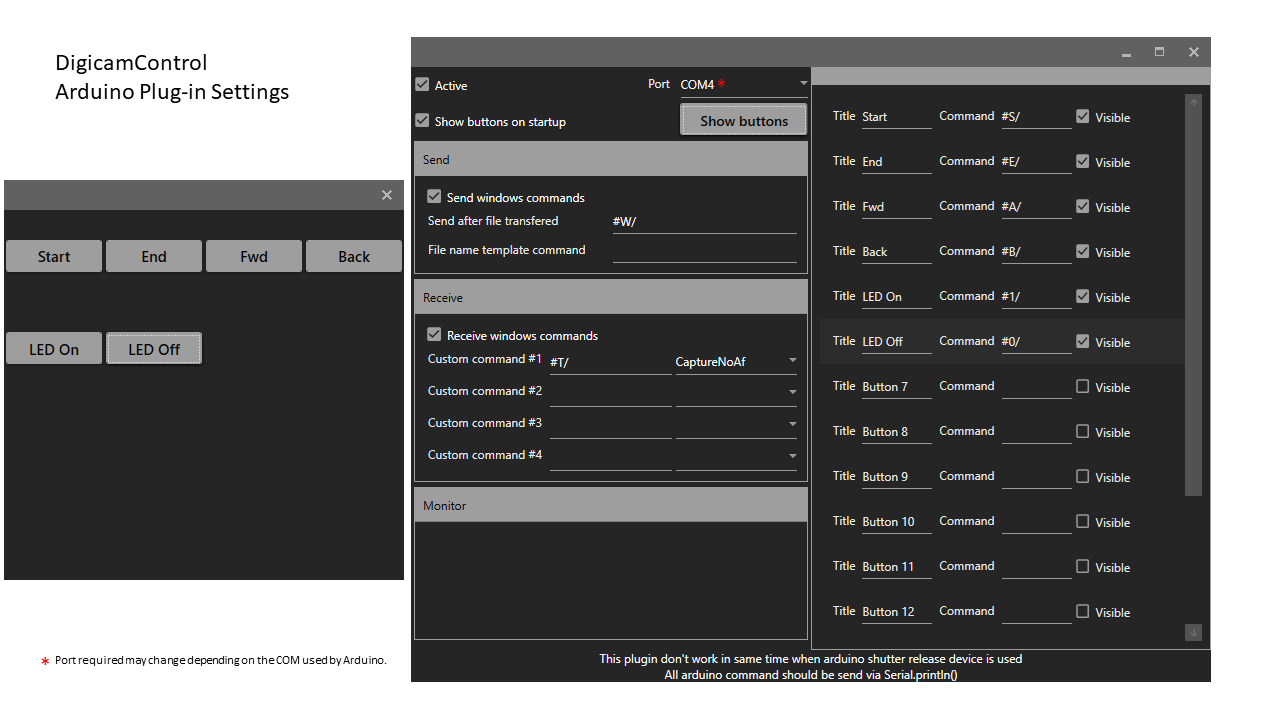Toggle Visible for the Start command

[x=1082, y=116]
